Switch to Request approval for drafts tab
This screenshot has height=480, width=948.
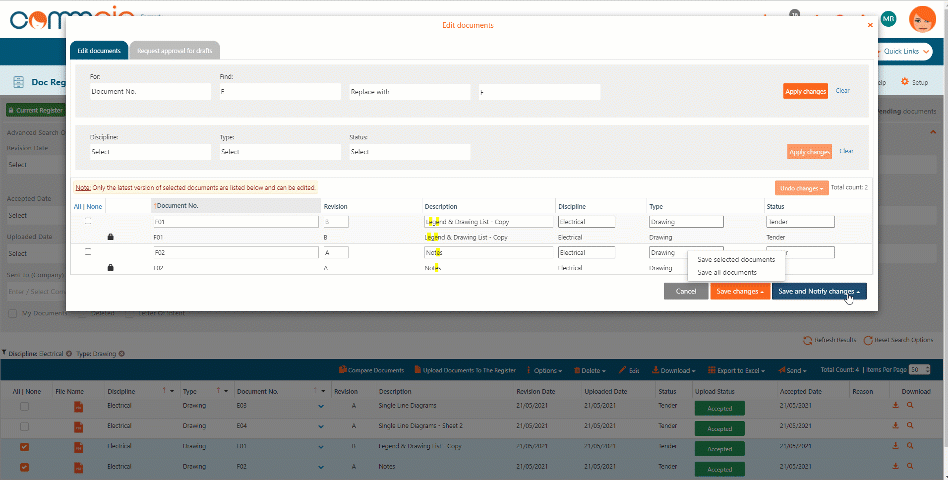175,51
